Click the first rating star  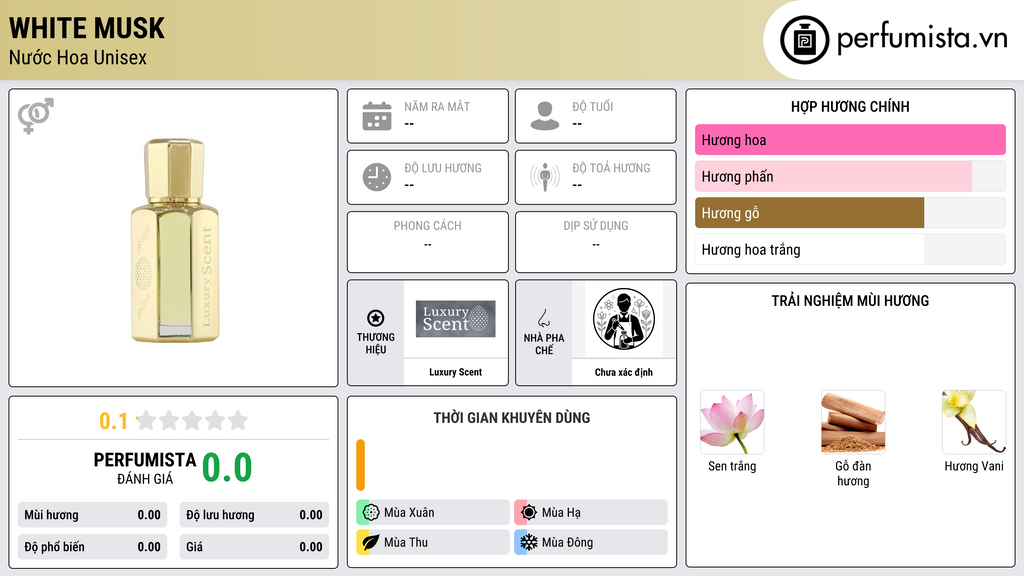[147, 420]
